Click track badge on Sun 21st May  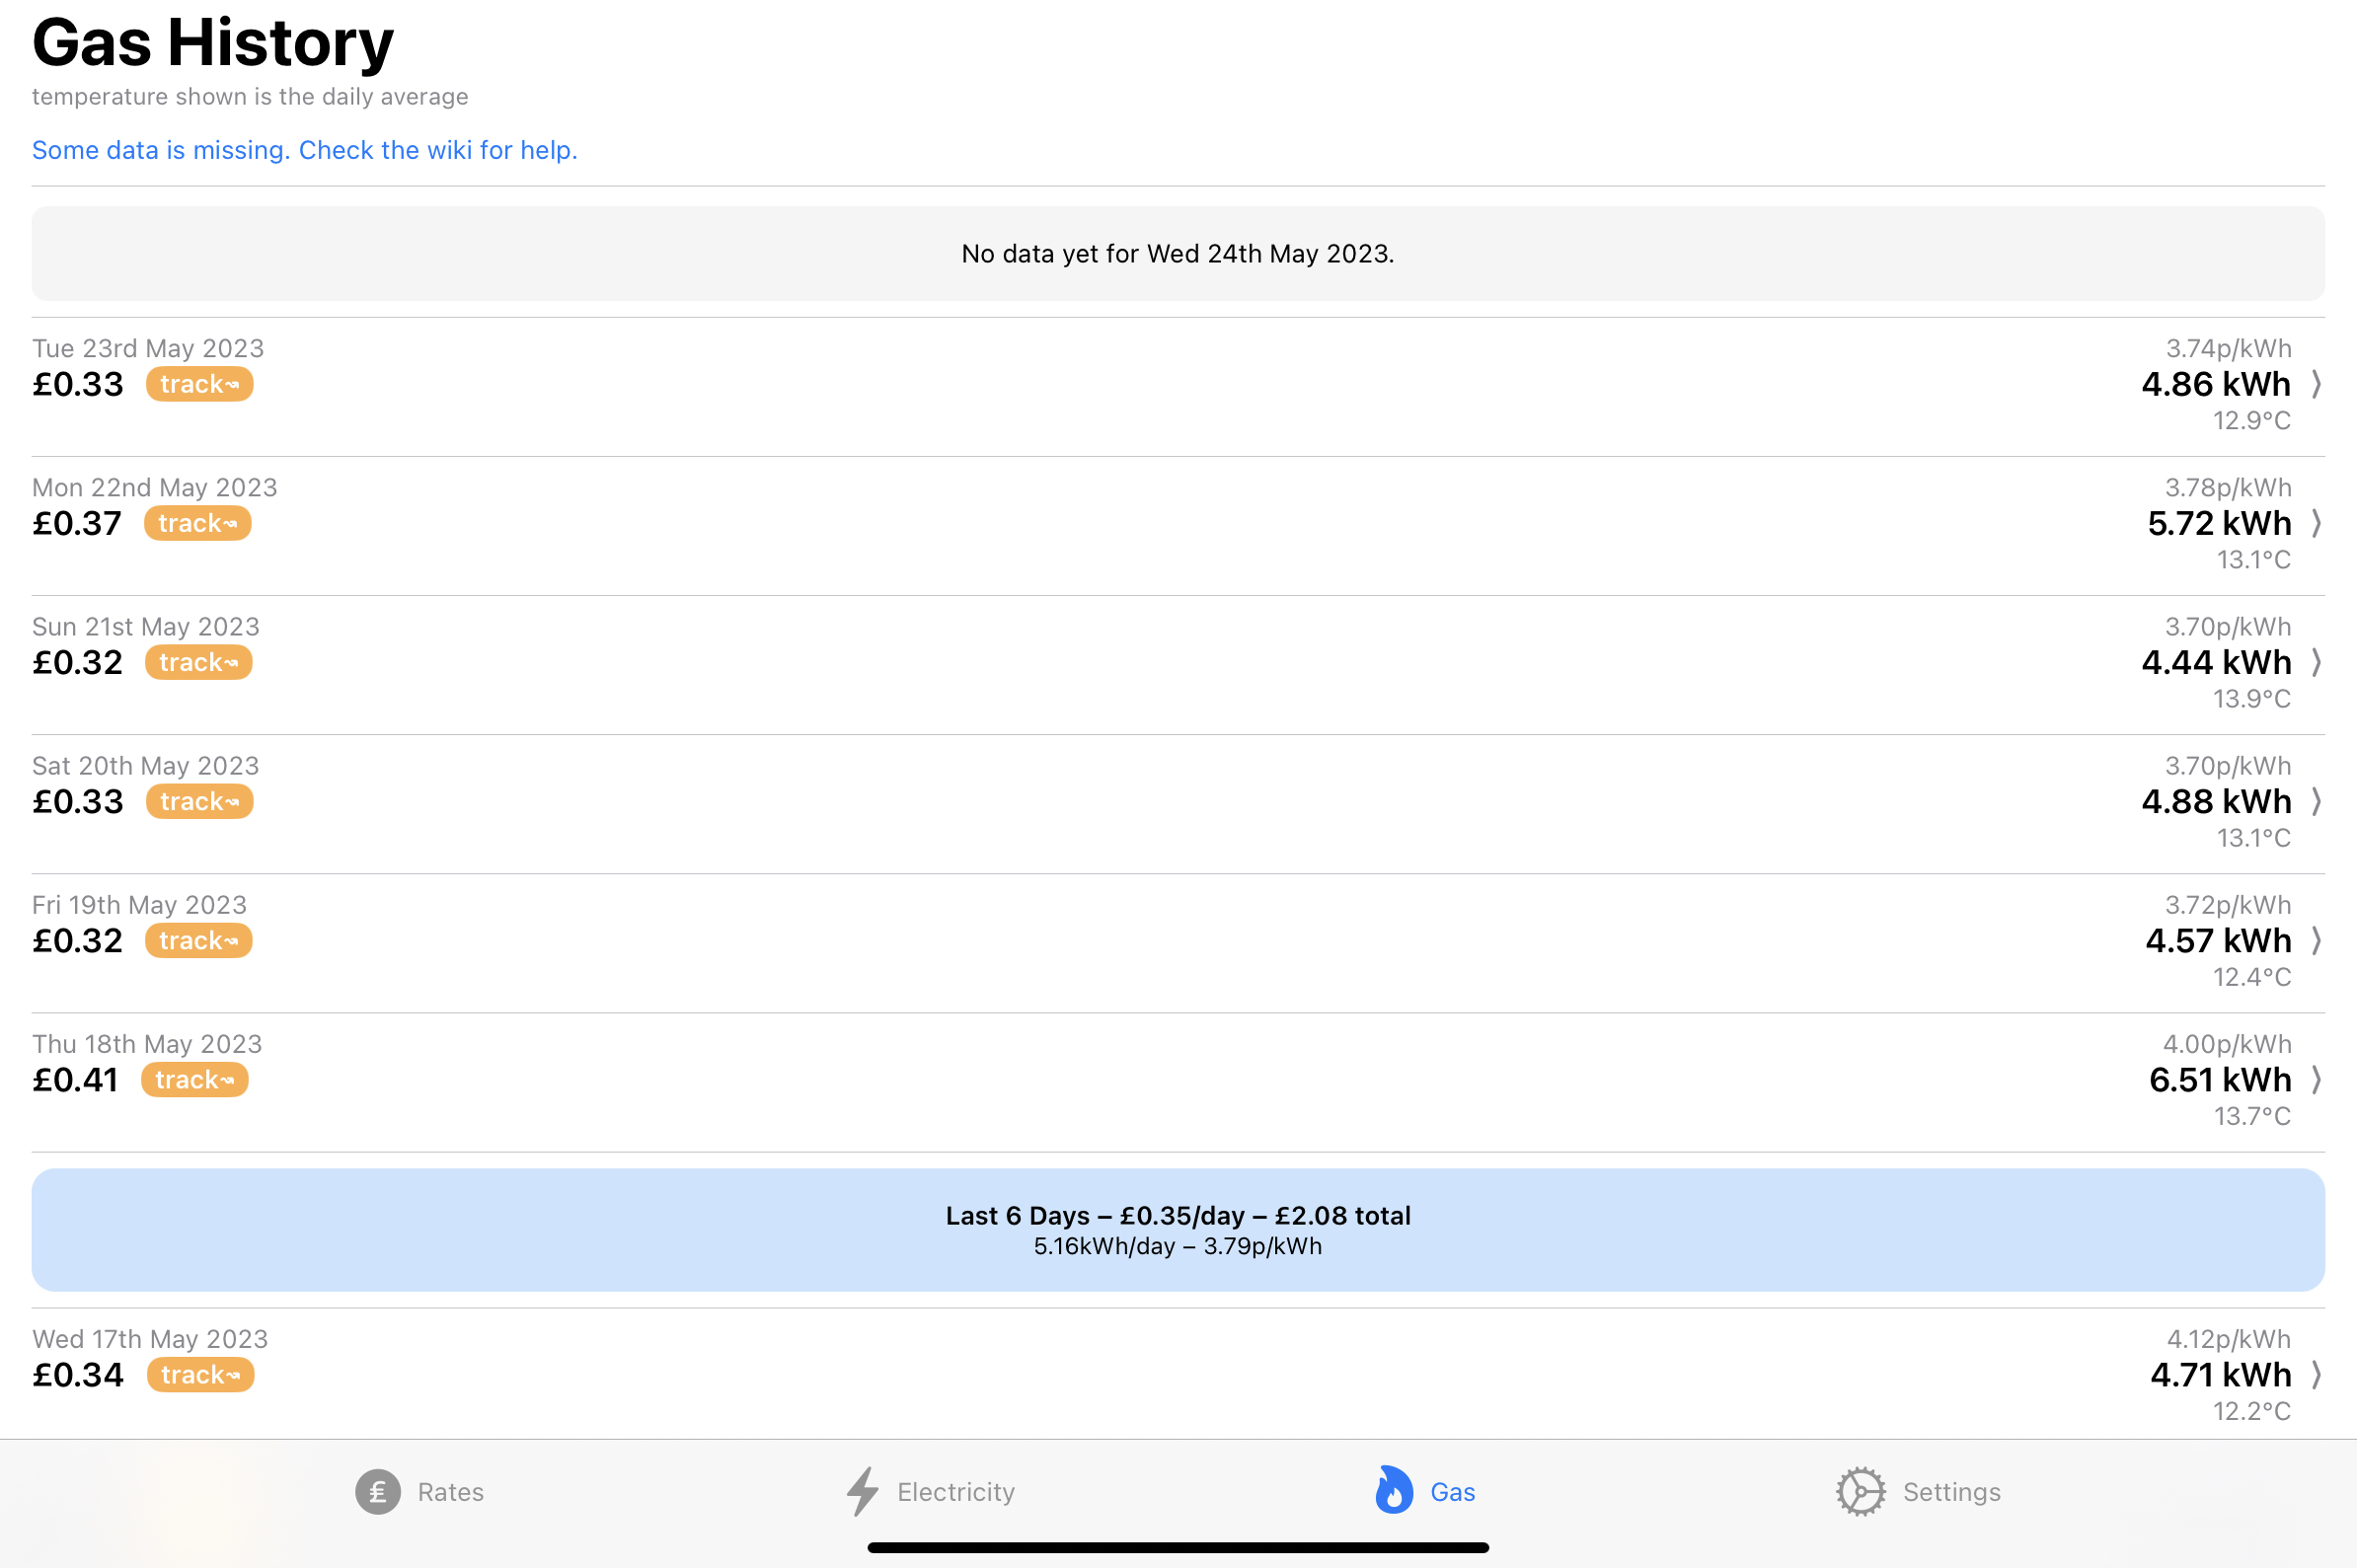pos(198,662)
